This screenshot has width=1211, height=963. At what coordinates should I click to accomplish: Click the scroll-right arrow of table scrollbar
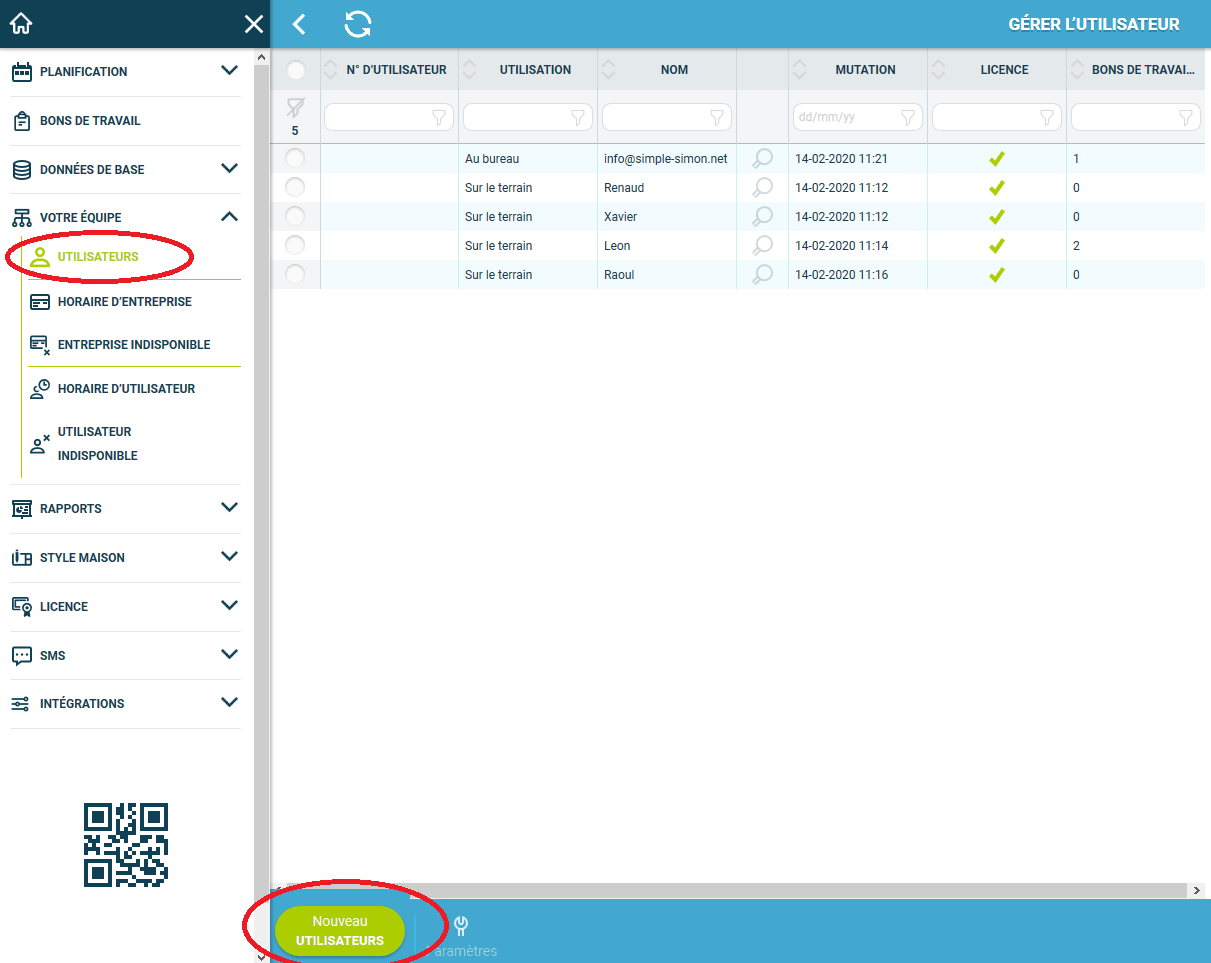click(1197, 890)
